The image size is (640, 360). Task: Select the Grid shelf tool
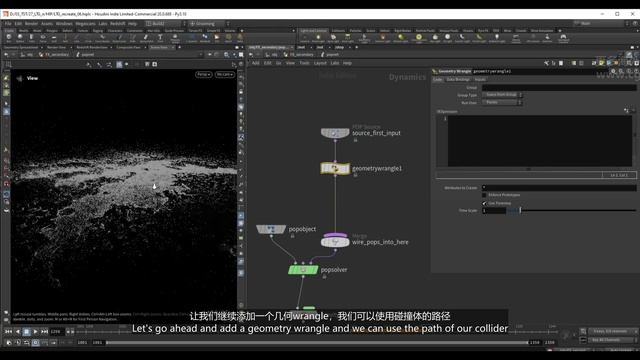coord(54,38)
